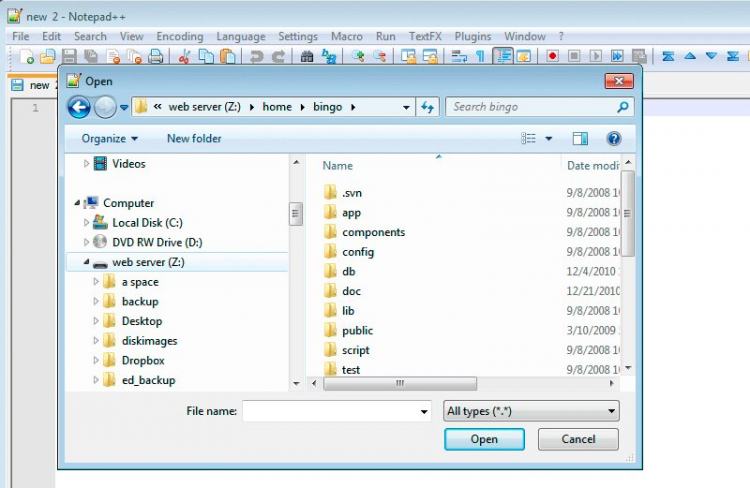Screen dimensions: 750x488
Task: Select the DVD RW Drive (D:) tree item
Action: point(148,242)
